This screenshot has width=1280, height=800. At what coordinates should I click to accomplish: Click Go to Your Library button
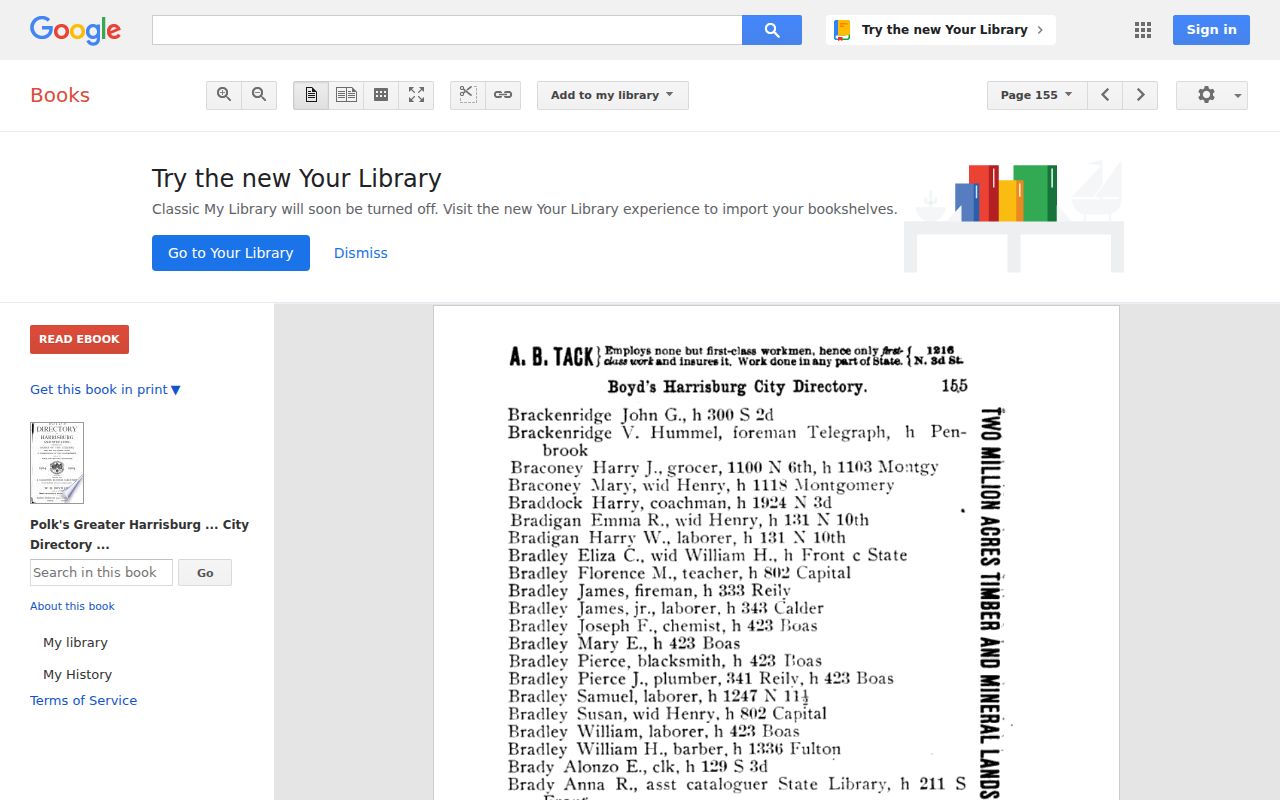[x=231, y=253]
